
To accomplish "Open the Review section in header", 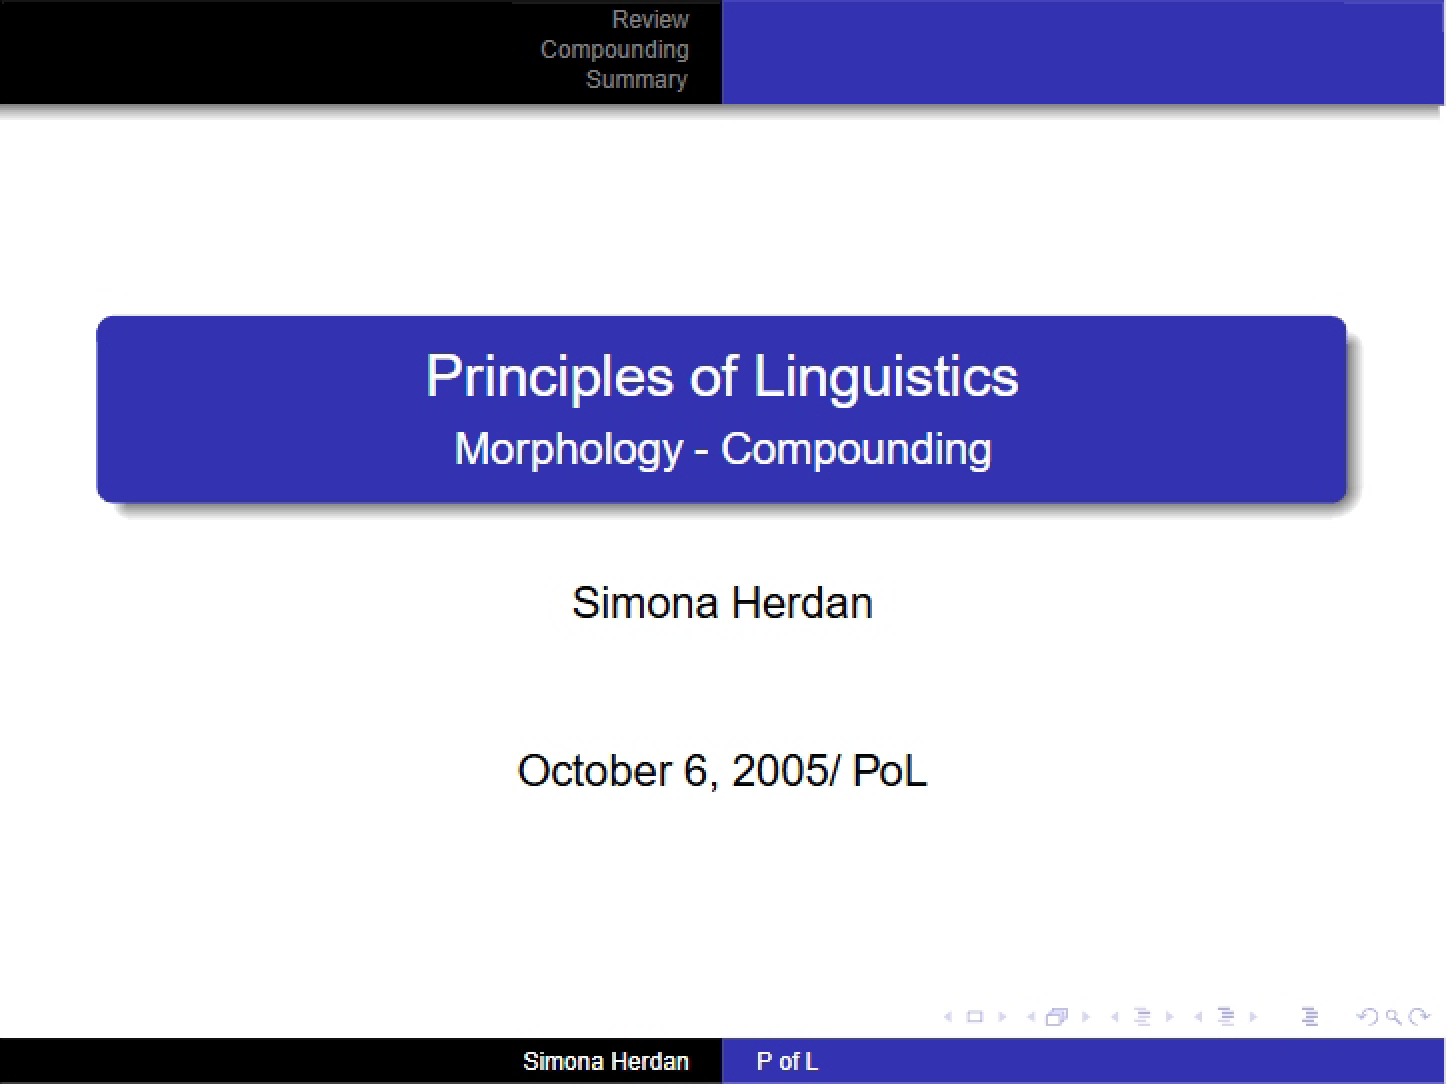I will (650, 19).
